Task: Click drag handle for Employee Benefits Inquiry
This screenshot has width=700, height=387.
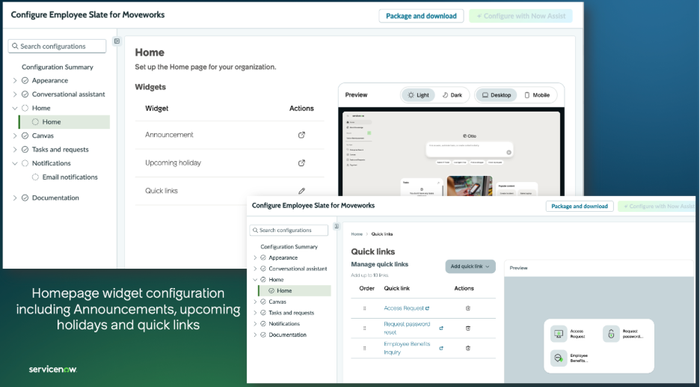Action: click(364, 348)
